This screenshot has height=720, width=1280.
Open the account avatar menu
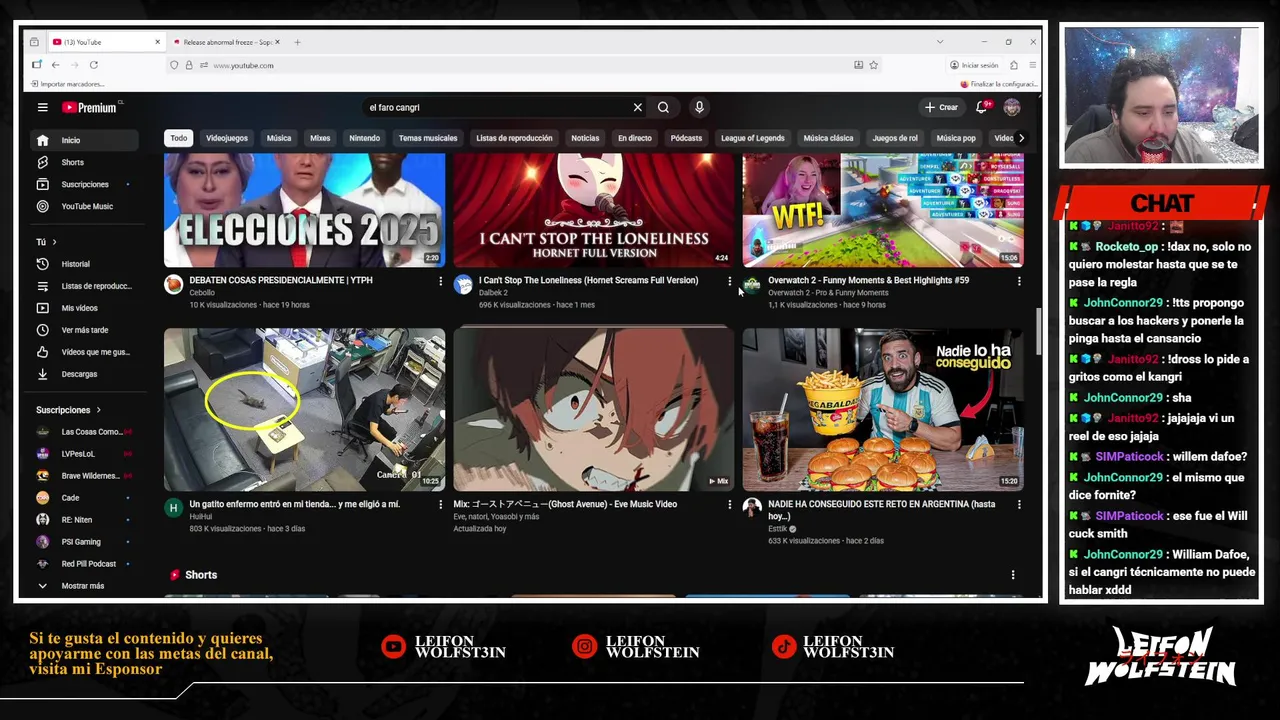point(1012,107)
